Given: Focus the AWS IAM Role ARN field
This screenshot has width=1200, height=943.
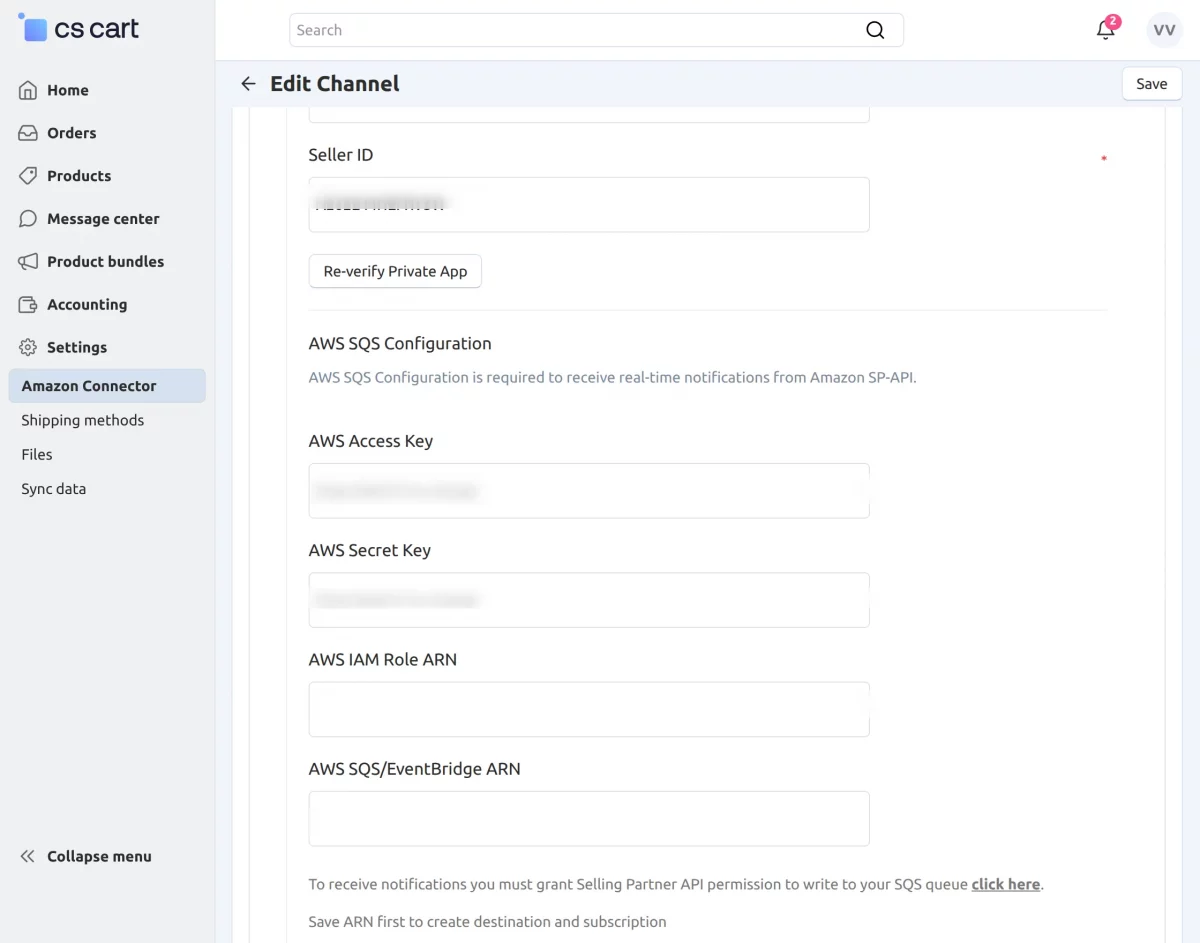Looking at the screenshot, I should point(589,709).
